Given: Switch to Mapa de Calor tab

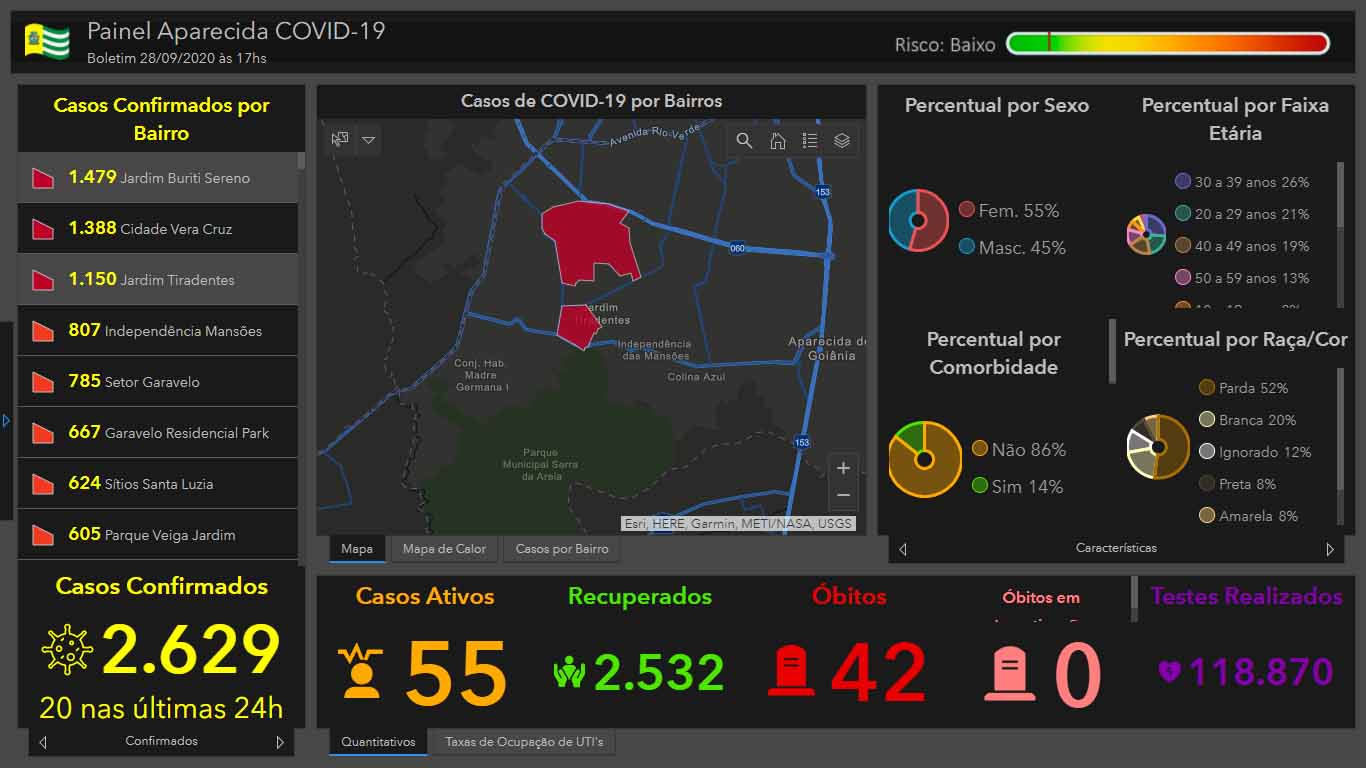Looking at the screenshot, I should [444, 549].
